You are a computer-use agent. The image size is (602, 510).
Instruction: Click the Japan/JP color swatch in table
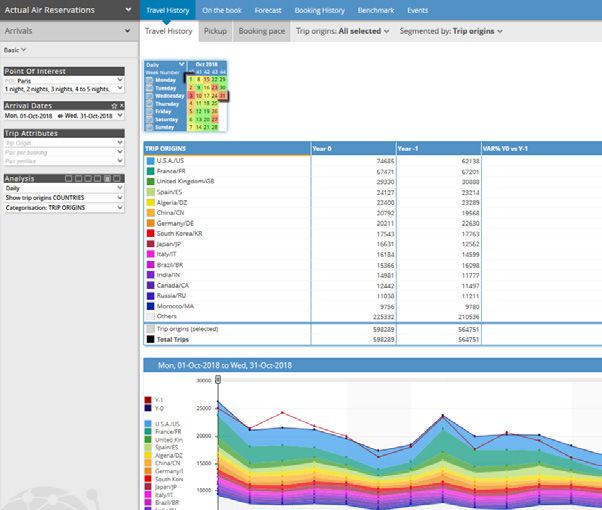pyautogui.click(x=150, y=244)
